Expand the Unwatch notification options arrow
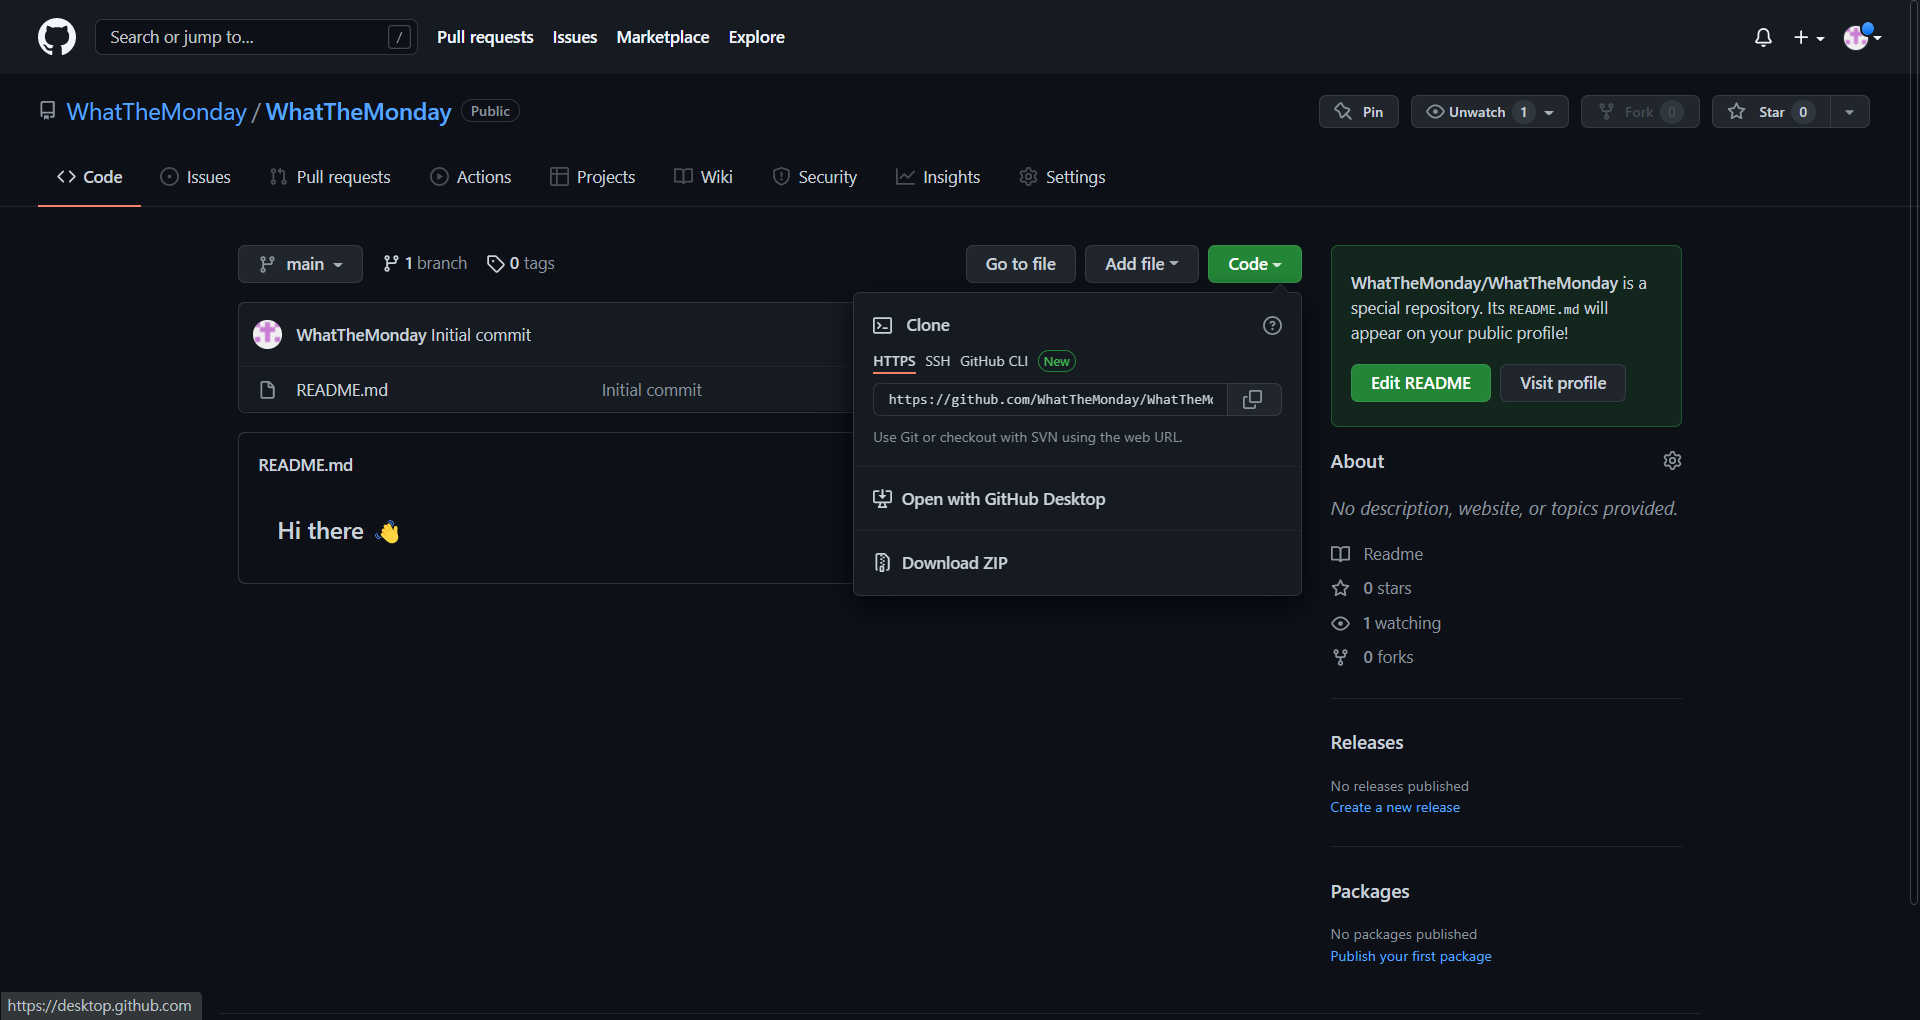 pos(1550,112)
